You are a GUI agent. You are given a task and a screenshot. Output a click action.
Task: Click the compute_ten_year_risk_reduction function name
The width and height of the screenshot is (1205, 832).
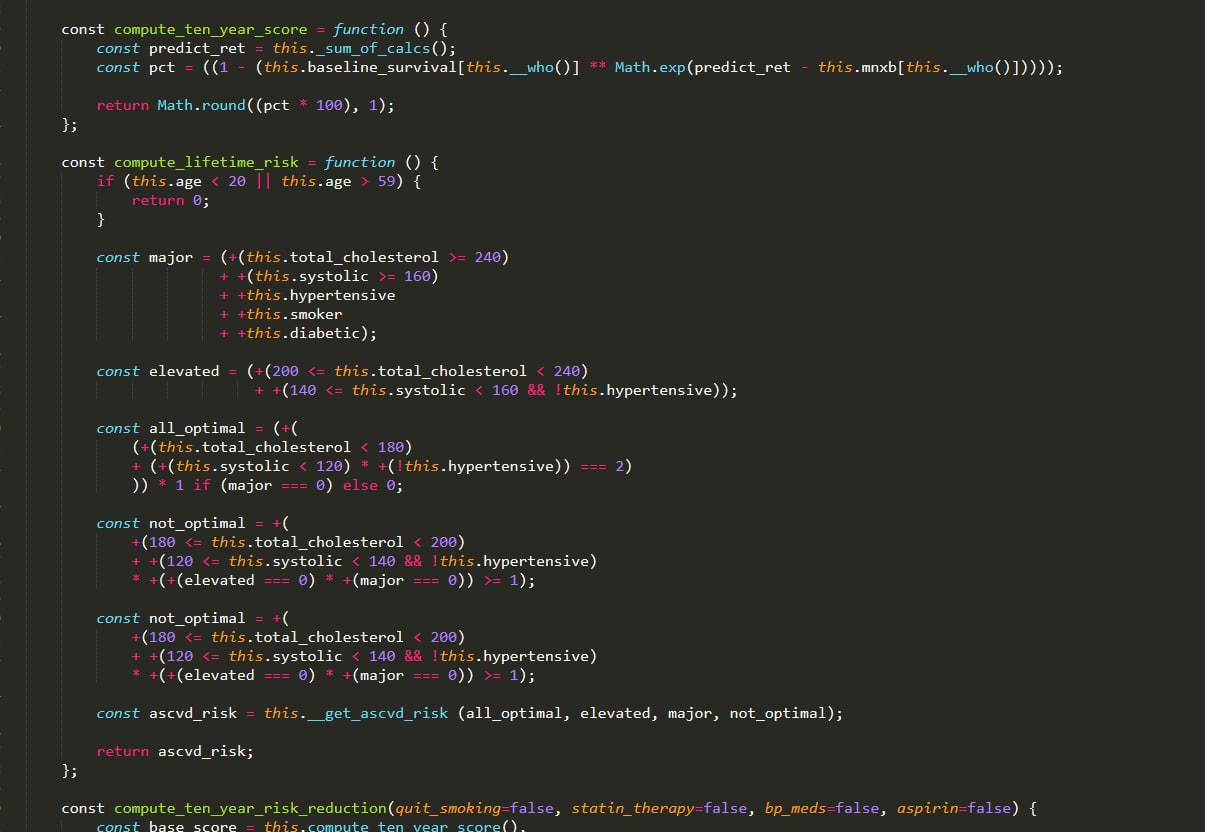coord(250,808)
